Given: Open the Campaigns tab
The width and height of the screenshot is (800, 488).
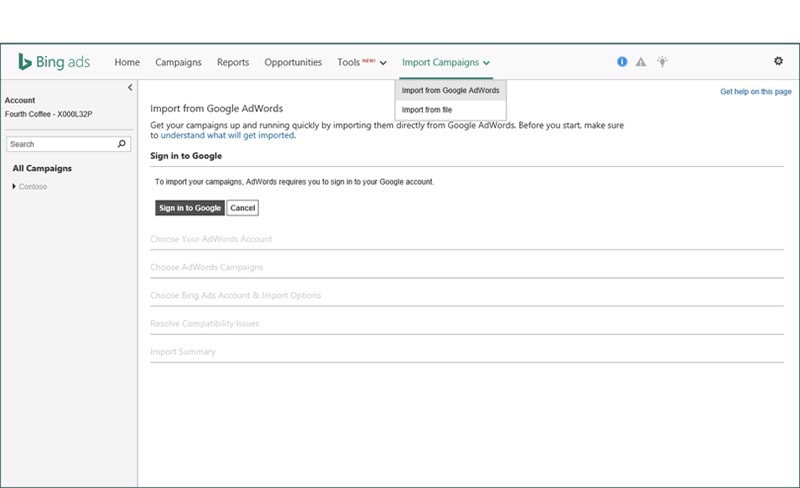Looking at the screenshot, I should (178, 62).
